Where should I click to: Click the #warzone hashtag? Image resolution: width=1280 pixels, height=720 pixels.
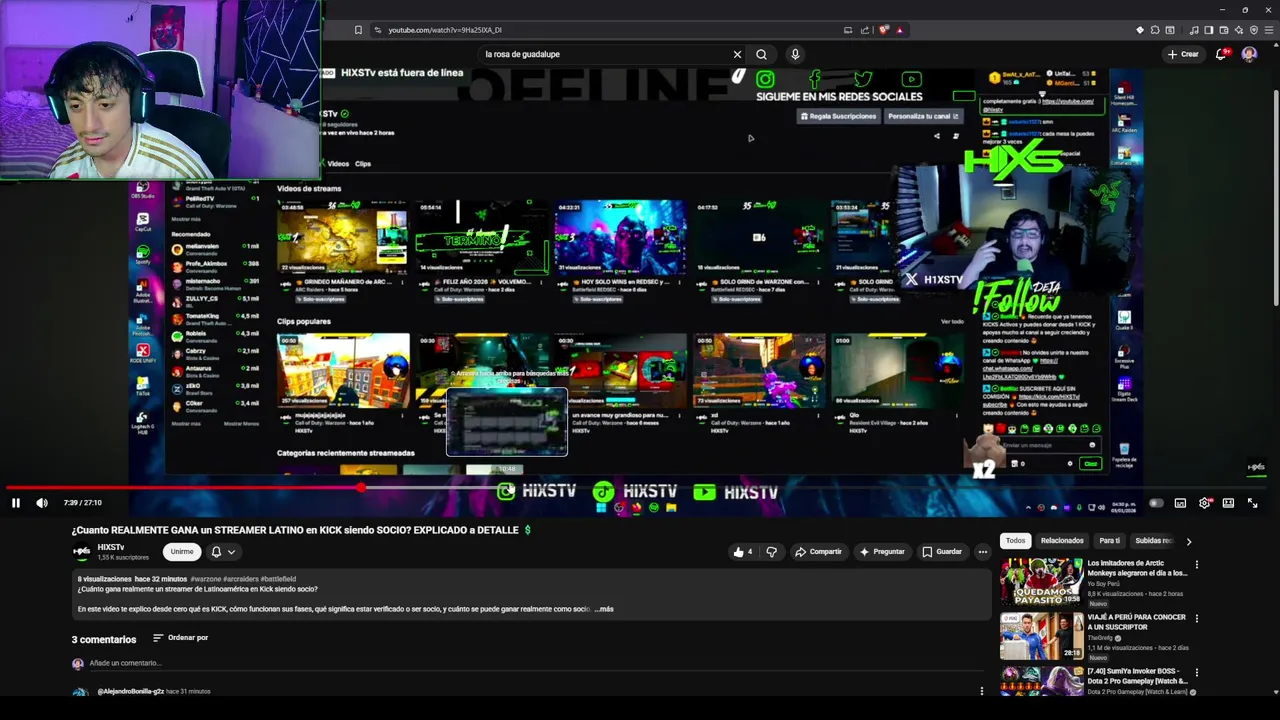(x=206, y=579)
